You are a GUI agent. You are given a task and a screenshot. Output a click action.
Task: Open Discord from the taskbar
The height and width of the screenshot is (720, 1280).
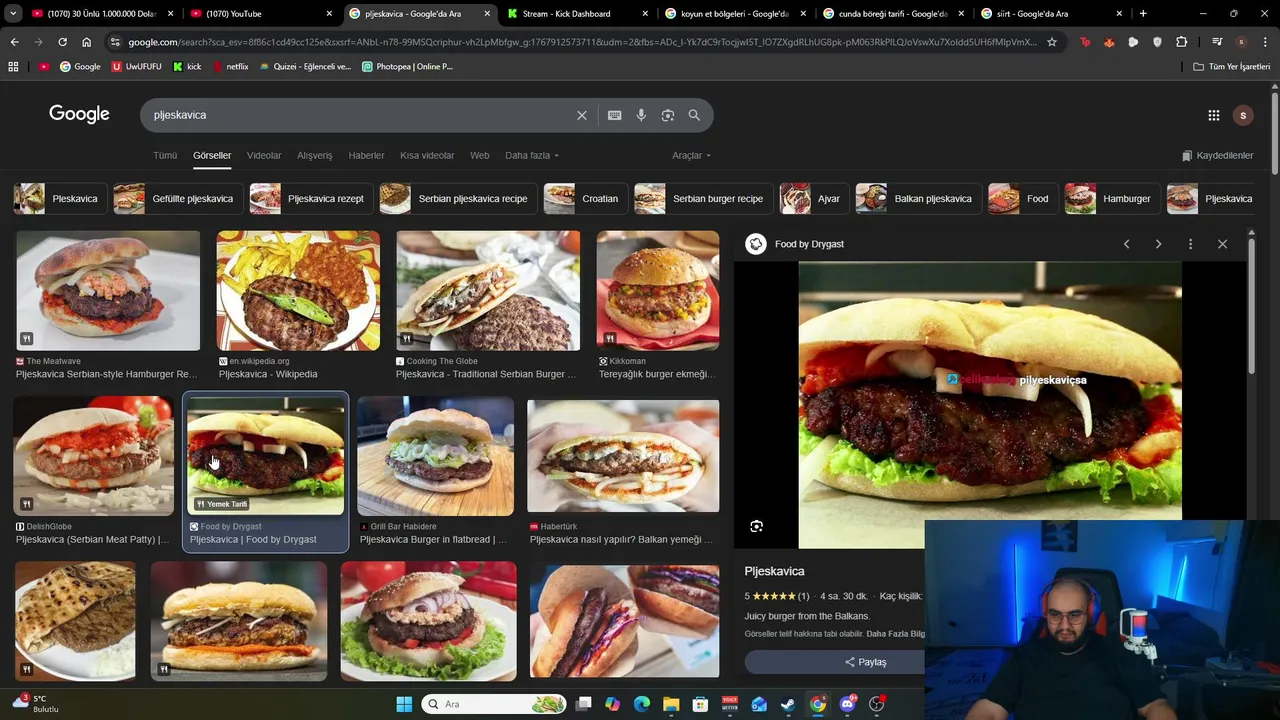pyautogui.click(x=847, y=704)
